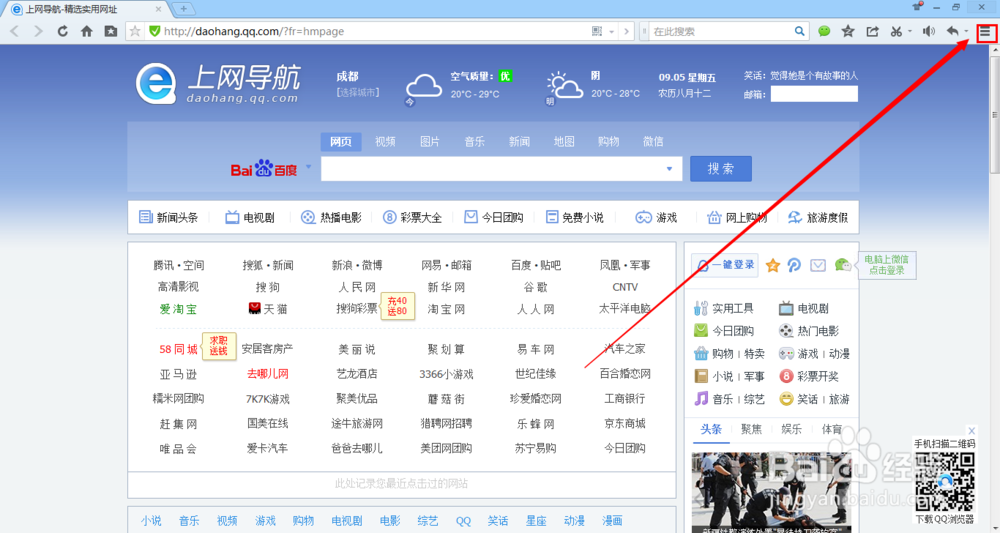Open the 58同城 link
This screenshot has width=1000, height=533.
click(x=178, y=349)
